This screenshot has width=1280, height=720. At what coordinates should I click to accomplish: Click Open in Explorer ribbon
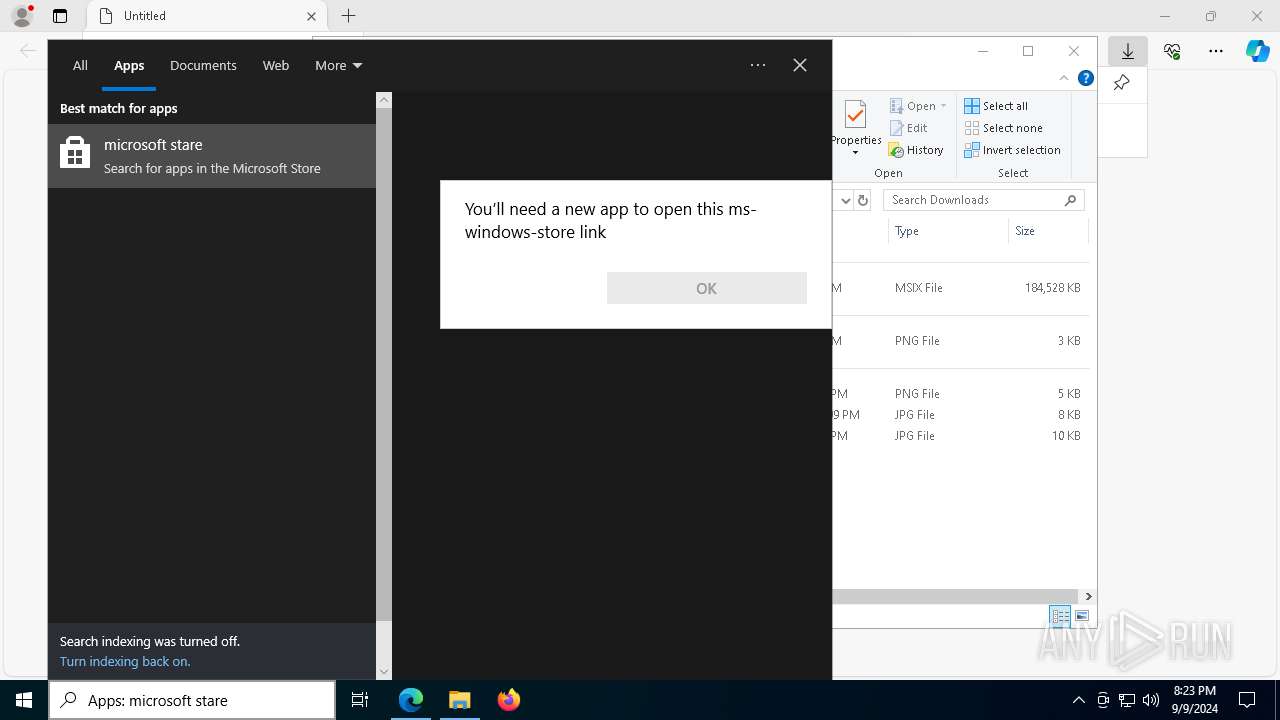[913, 106]
